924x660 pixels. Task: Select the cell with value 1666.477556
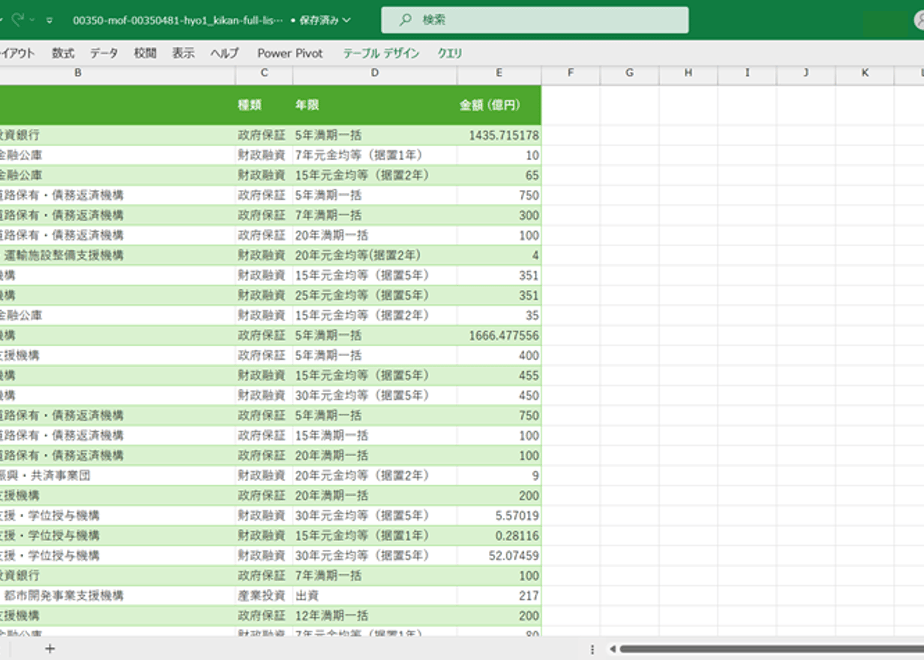point(499,335)
